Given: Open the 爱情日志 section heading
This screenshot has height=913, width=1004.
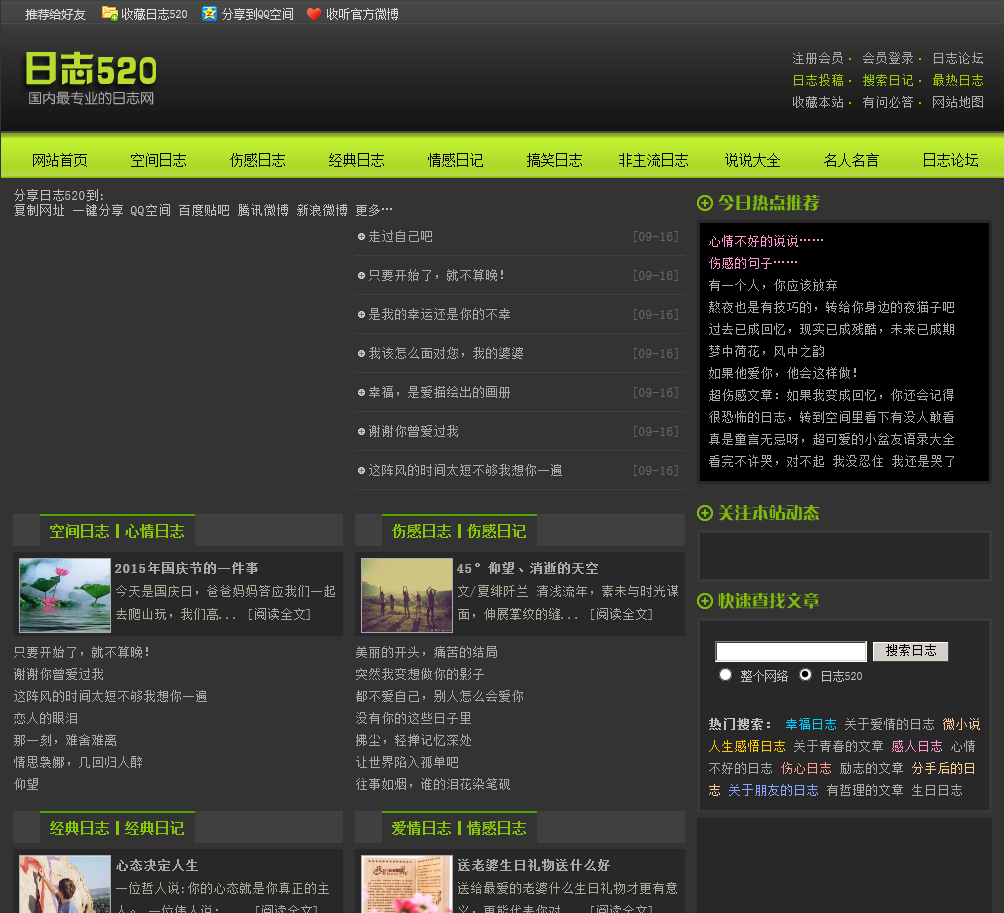Looking at the screenshot, I should 421,828.
